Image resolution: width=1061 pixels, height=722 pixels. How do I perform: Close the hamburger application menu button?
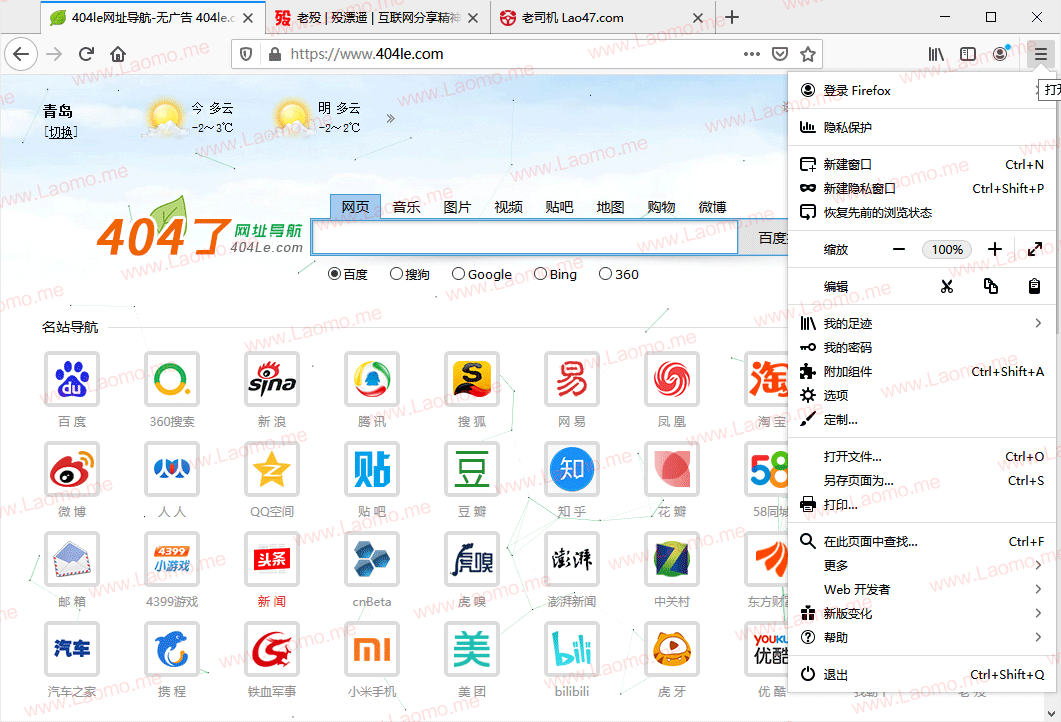(1041, 54)
